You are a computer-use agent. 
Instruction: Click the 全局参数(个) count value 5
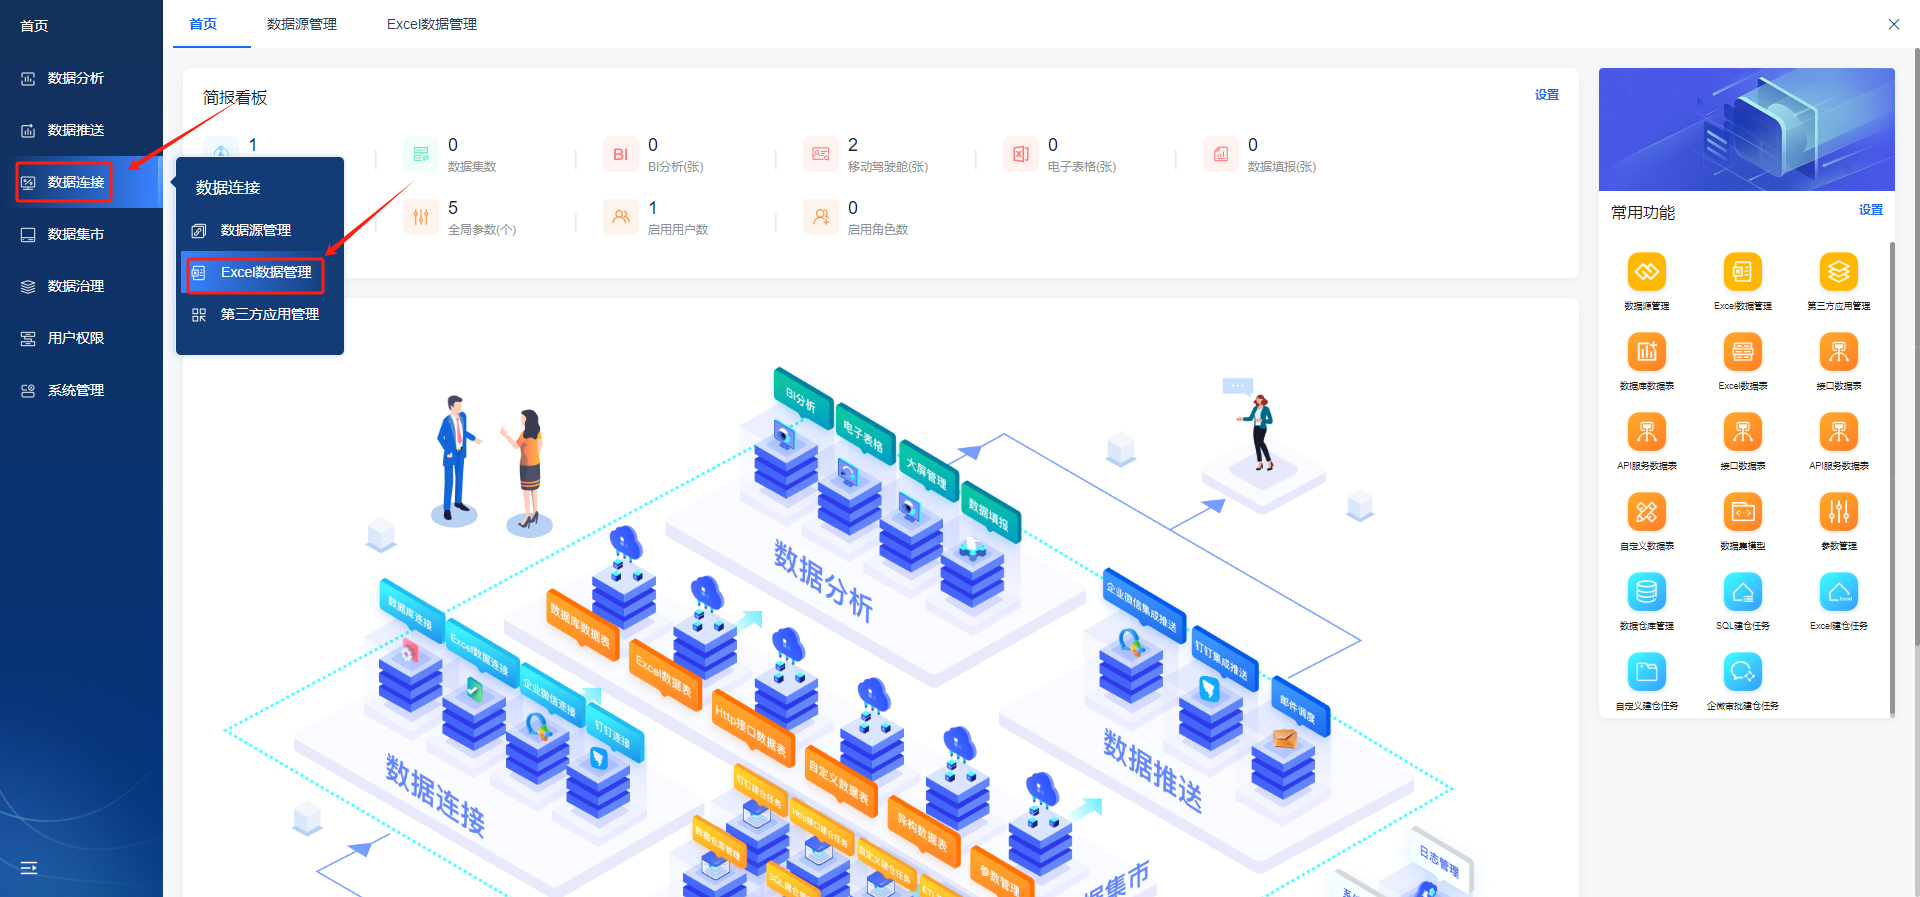(x=453, y=208)
